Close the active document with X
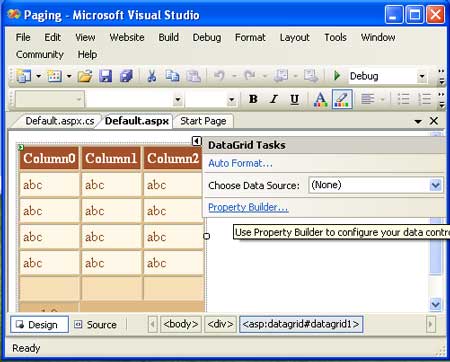 (x=434, y=121)
